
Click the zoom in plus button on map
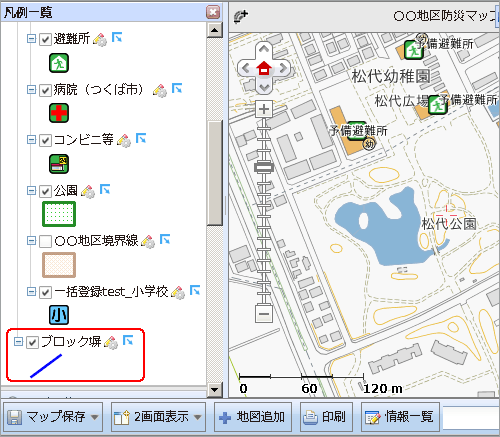(264, 109)
